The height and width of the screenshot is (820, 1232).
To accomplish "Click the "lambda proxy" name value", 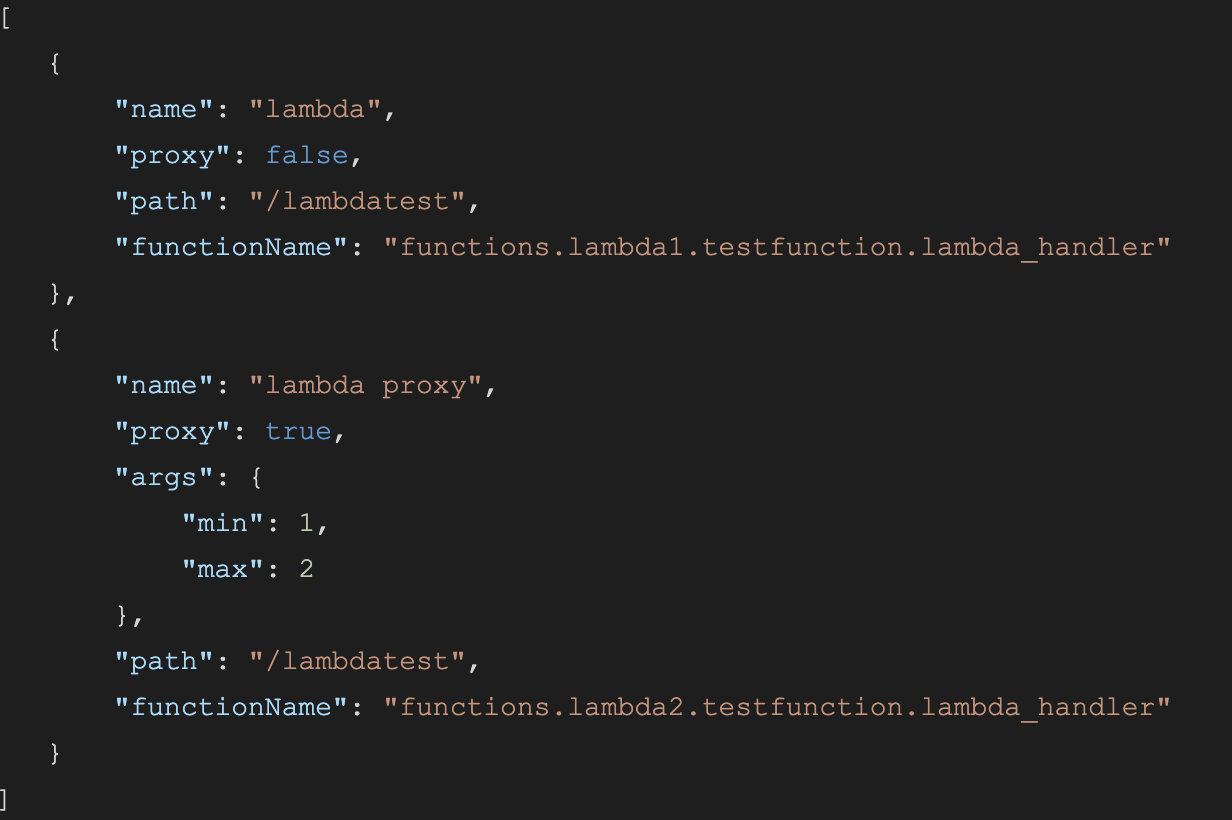I will pyautogui.click(x=365, y=385).
